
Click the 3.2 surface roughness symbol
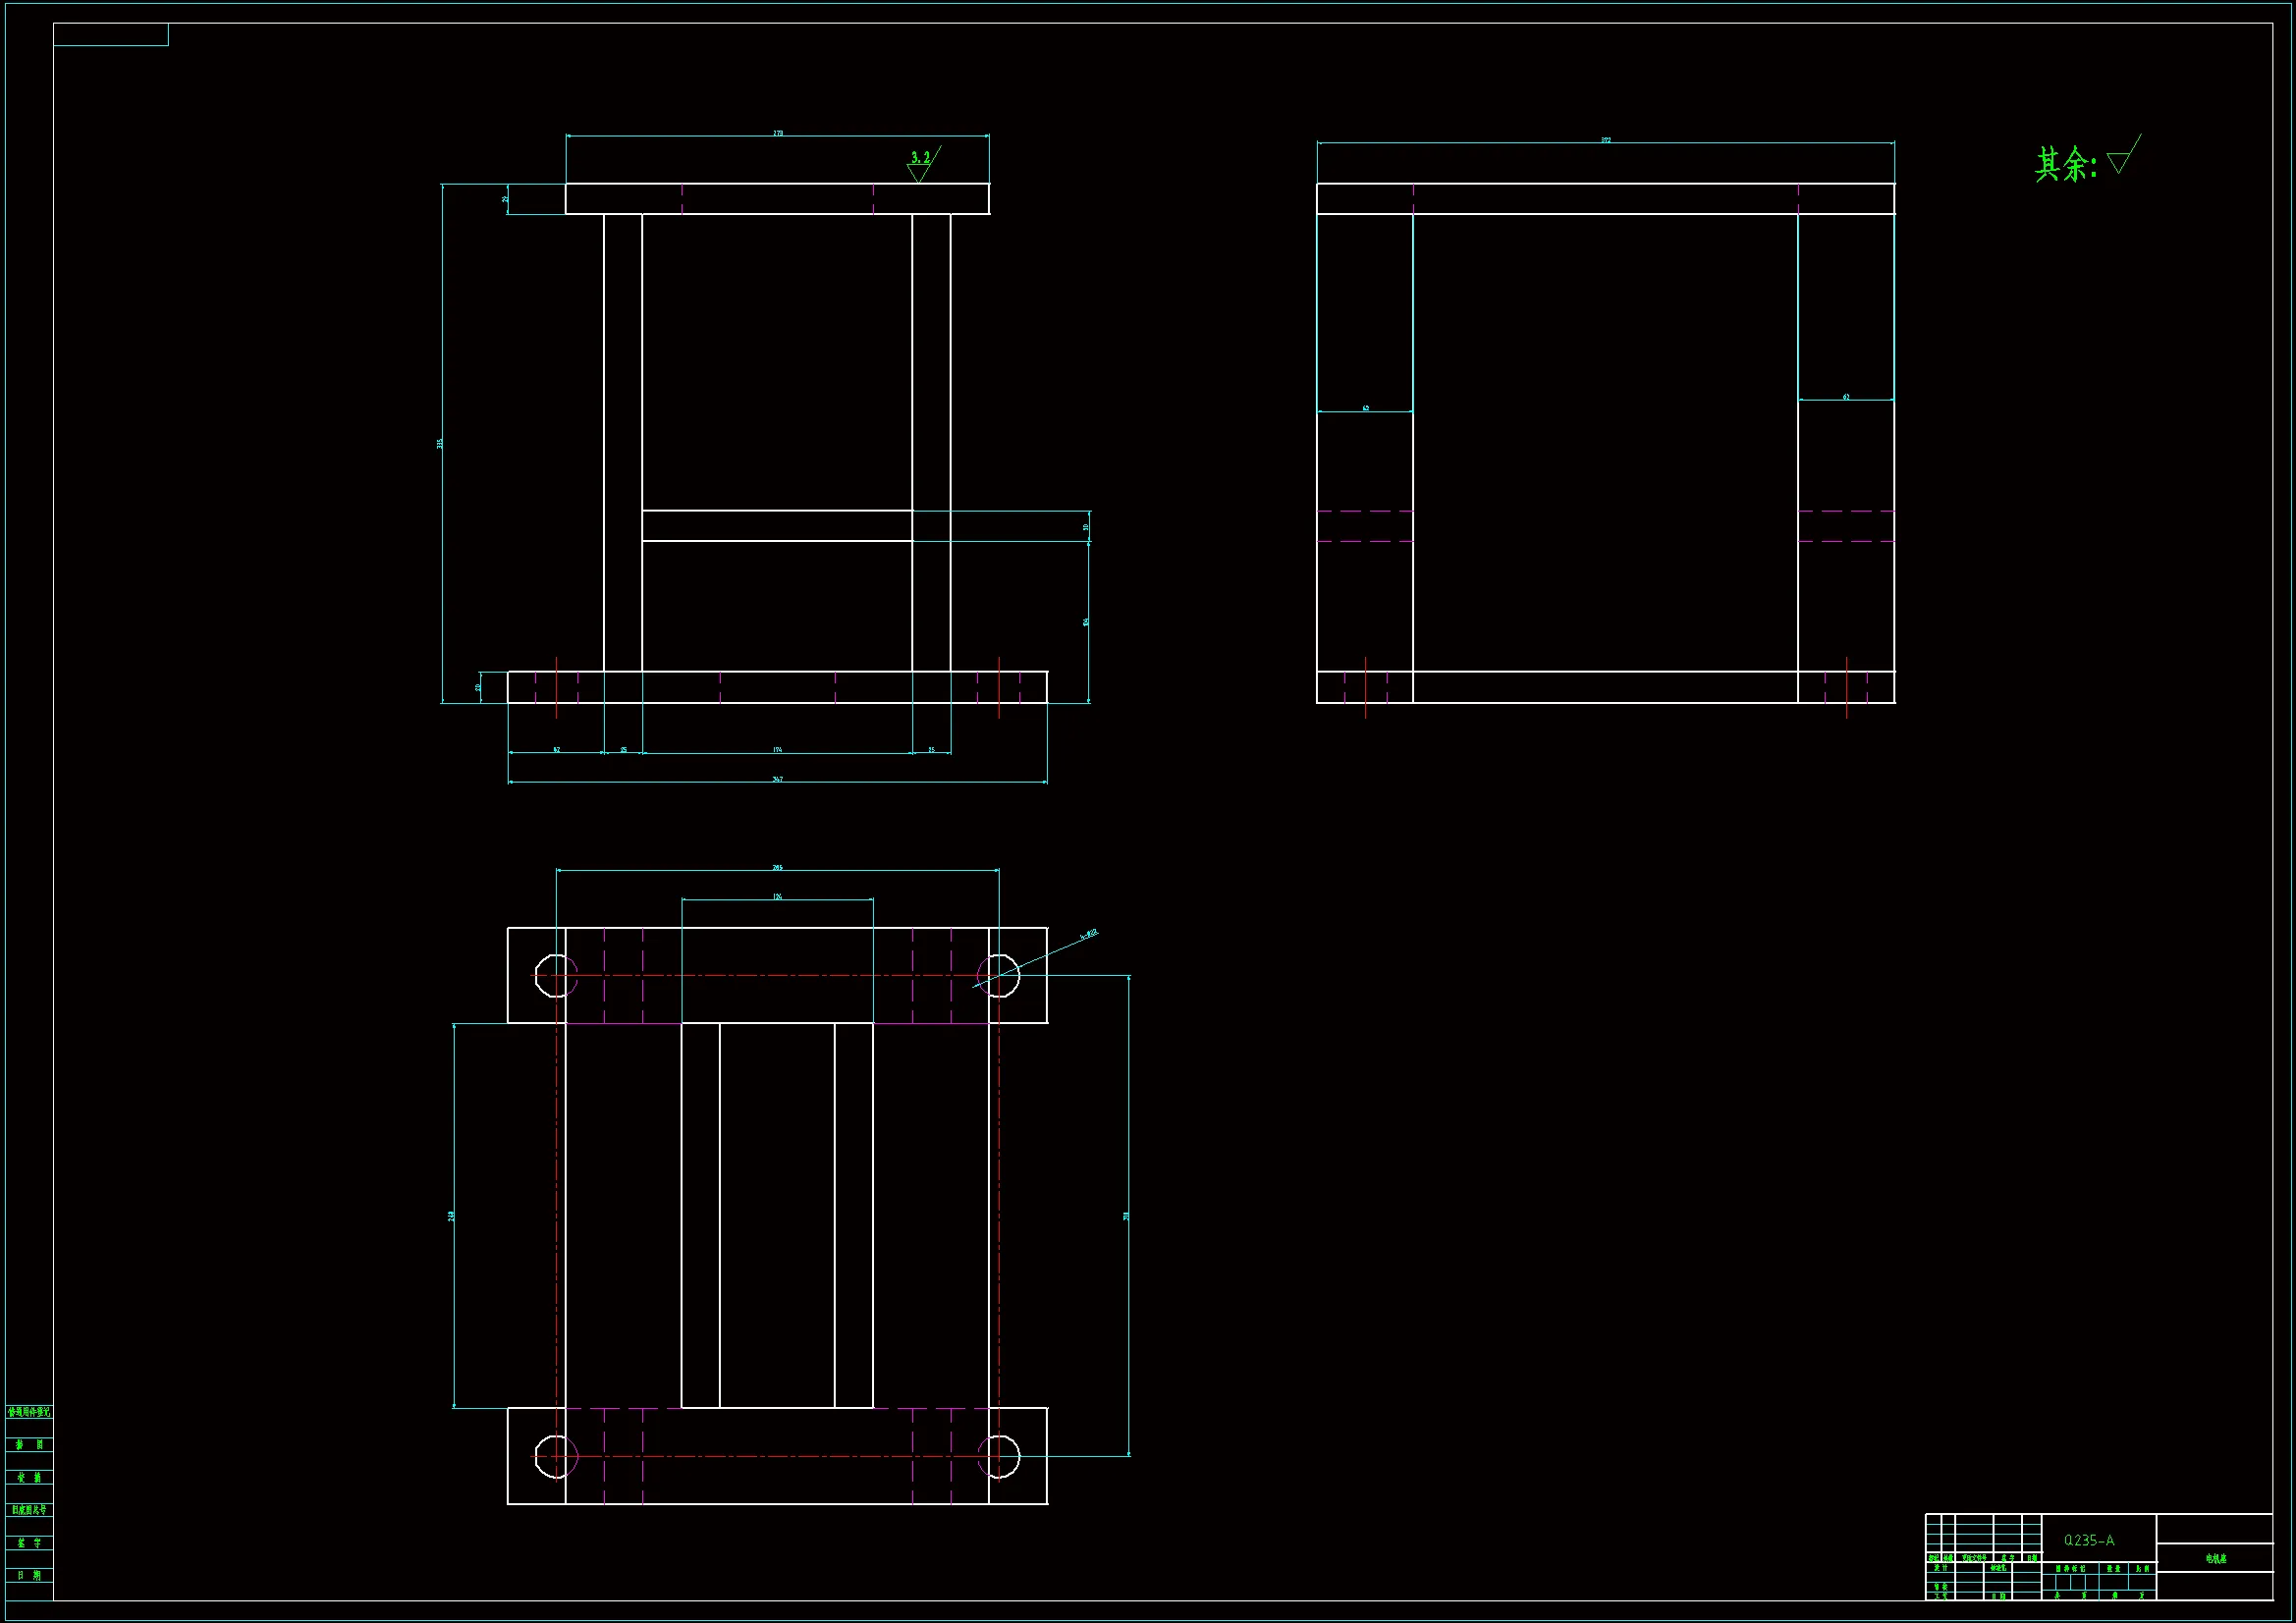point(921,164)
